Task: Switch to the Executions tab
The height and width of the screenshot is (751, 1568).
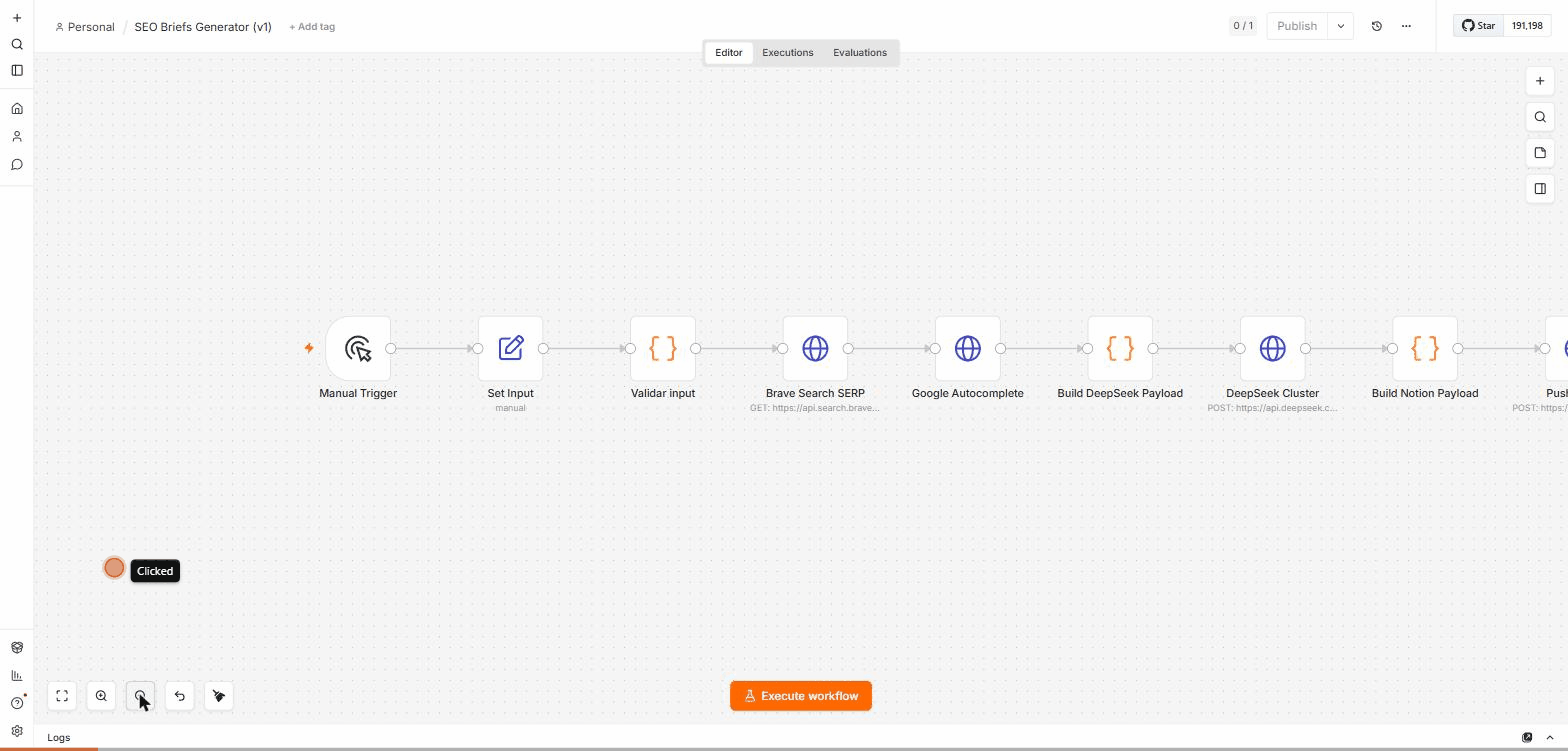Action: click(788, 53)
